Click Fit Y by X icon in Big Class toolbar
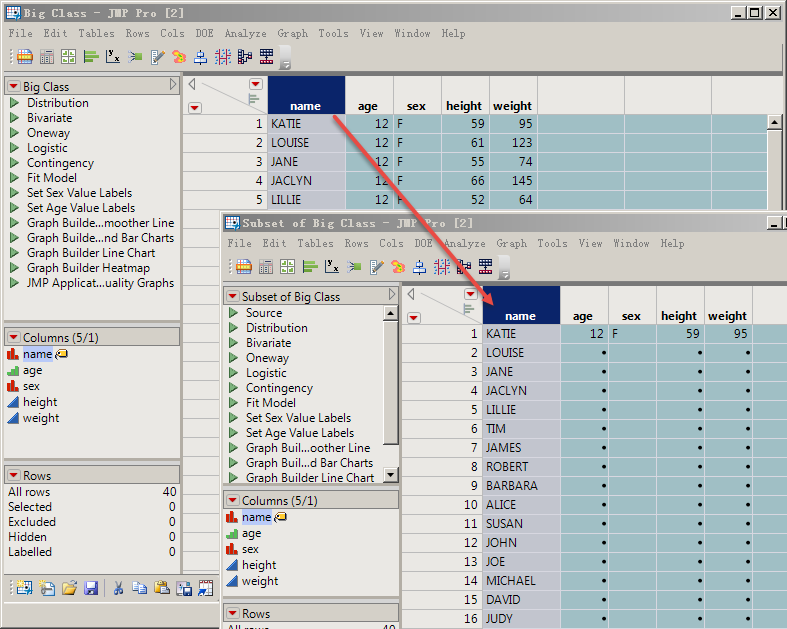 coord(112,57)
